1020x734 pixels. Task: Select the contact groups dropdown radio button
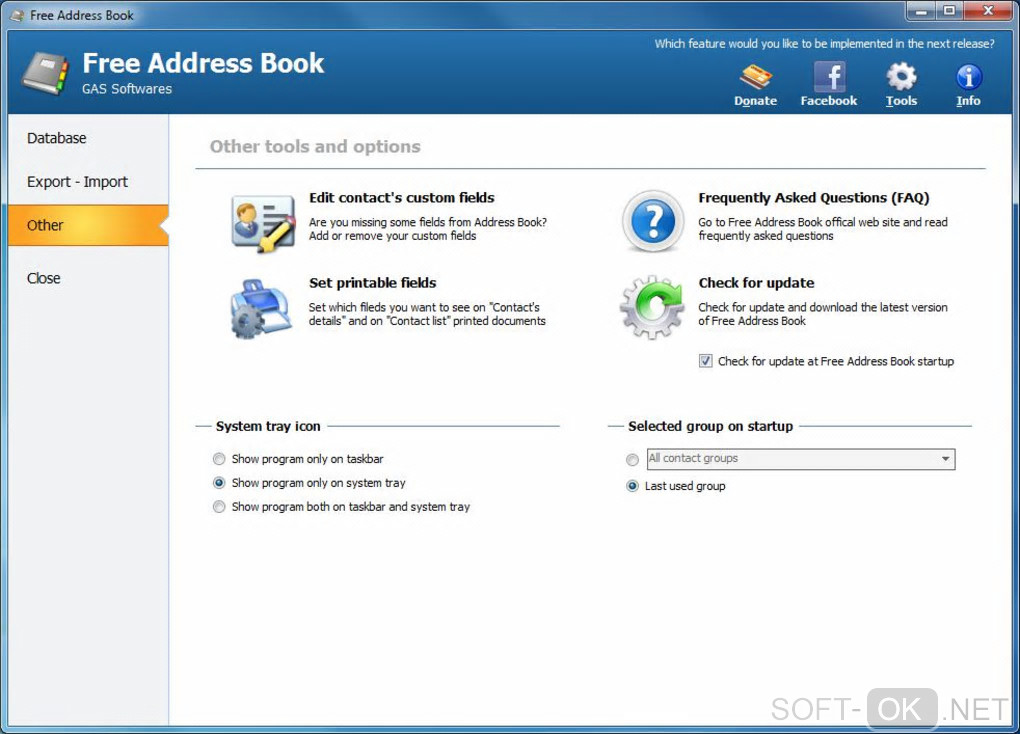pos(632,460)
